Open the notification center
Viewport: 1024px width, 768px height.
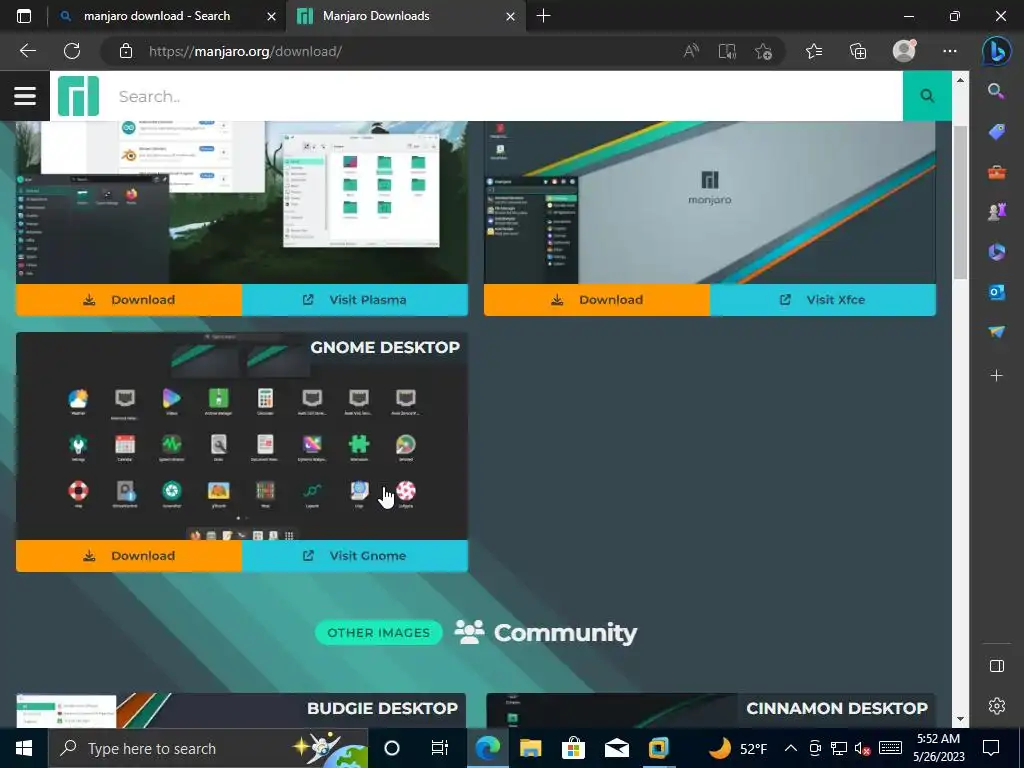[x=991, y=748]
